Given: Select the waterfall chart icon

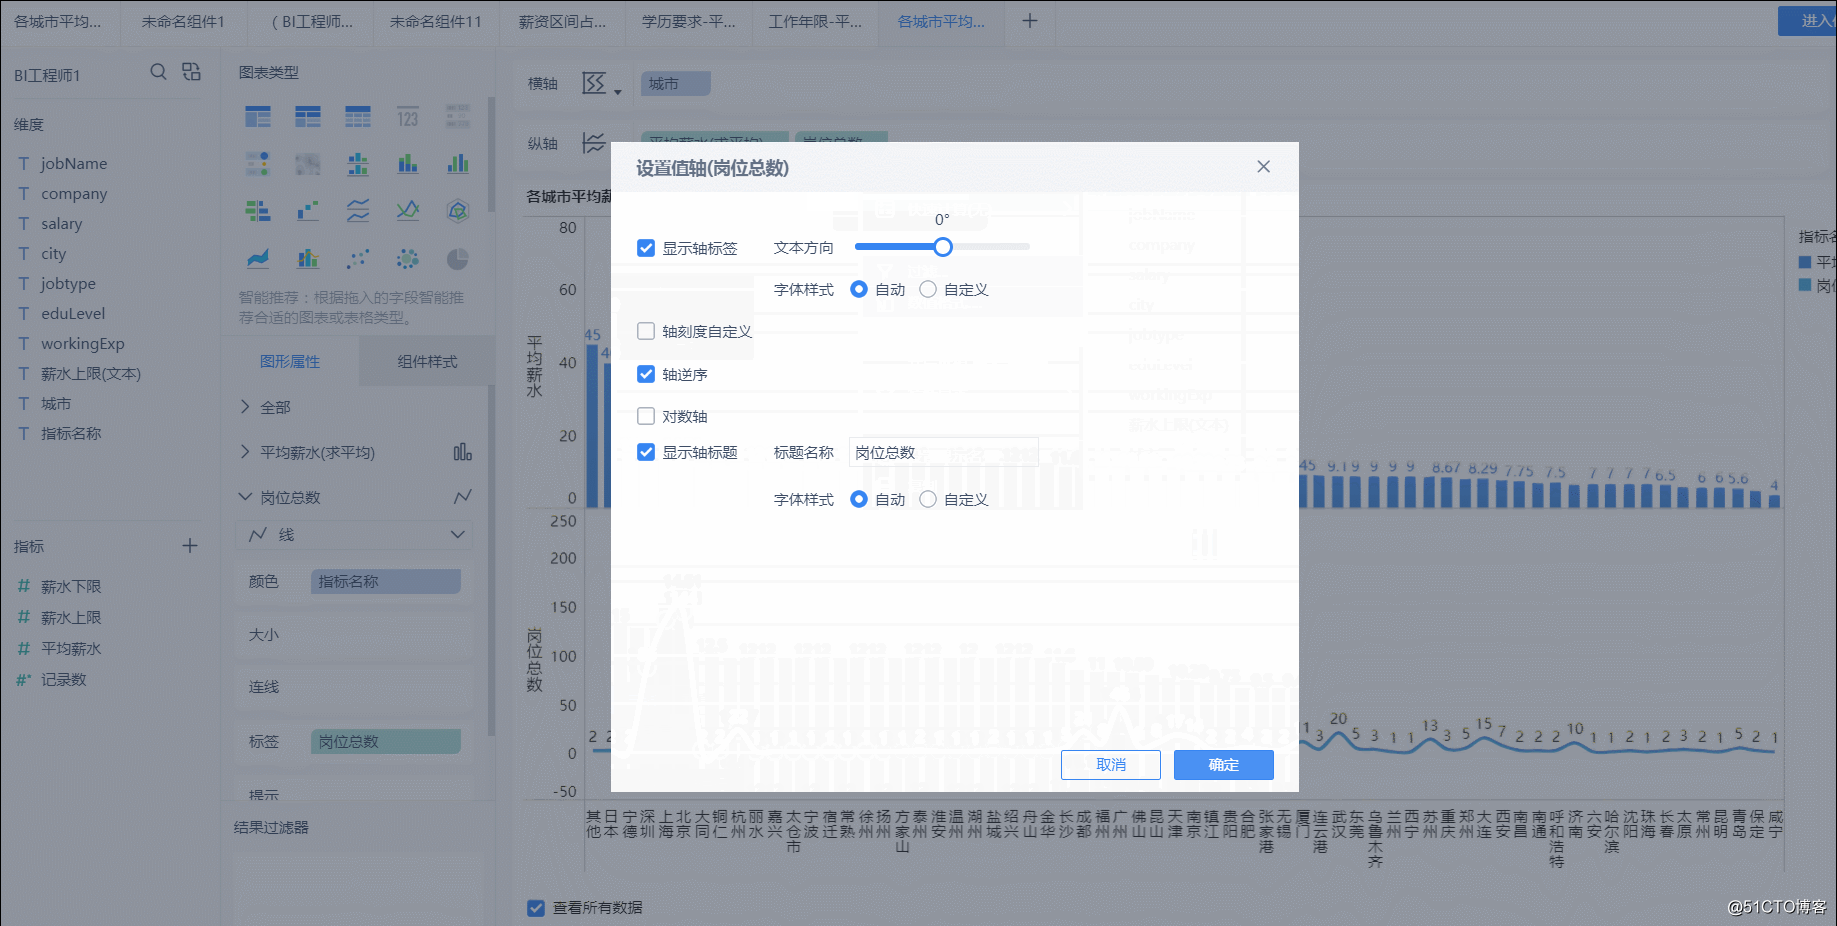Looking at the screenshot, I should tap(308, 210).
